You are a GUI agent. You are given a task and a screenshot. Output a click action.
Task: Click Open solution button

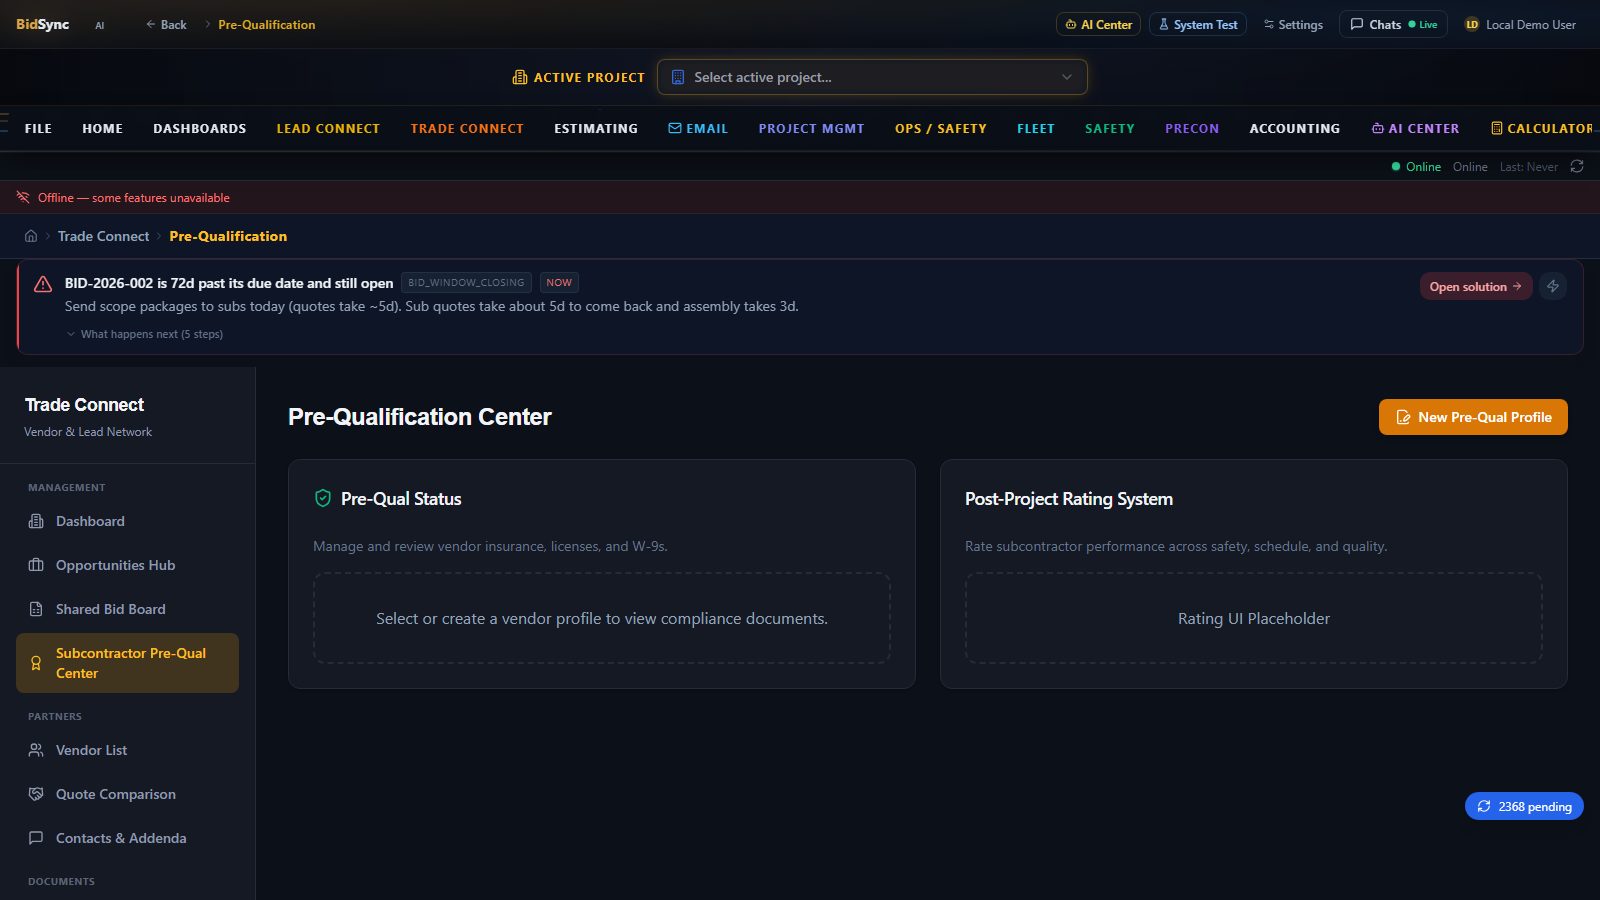(x=1475, y=286)
